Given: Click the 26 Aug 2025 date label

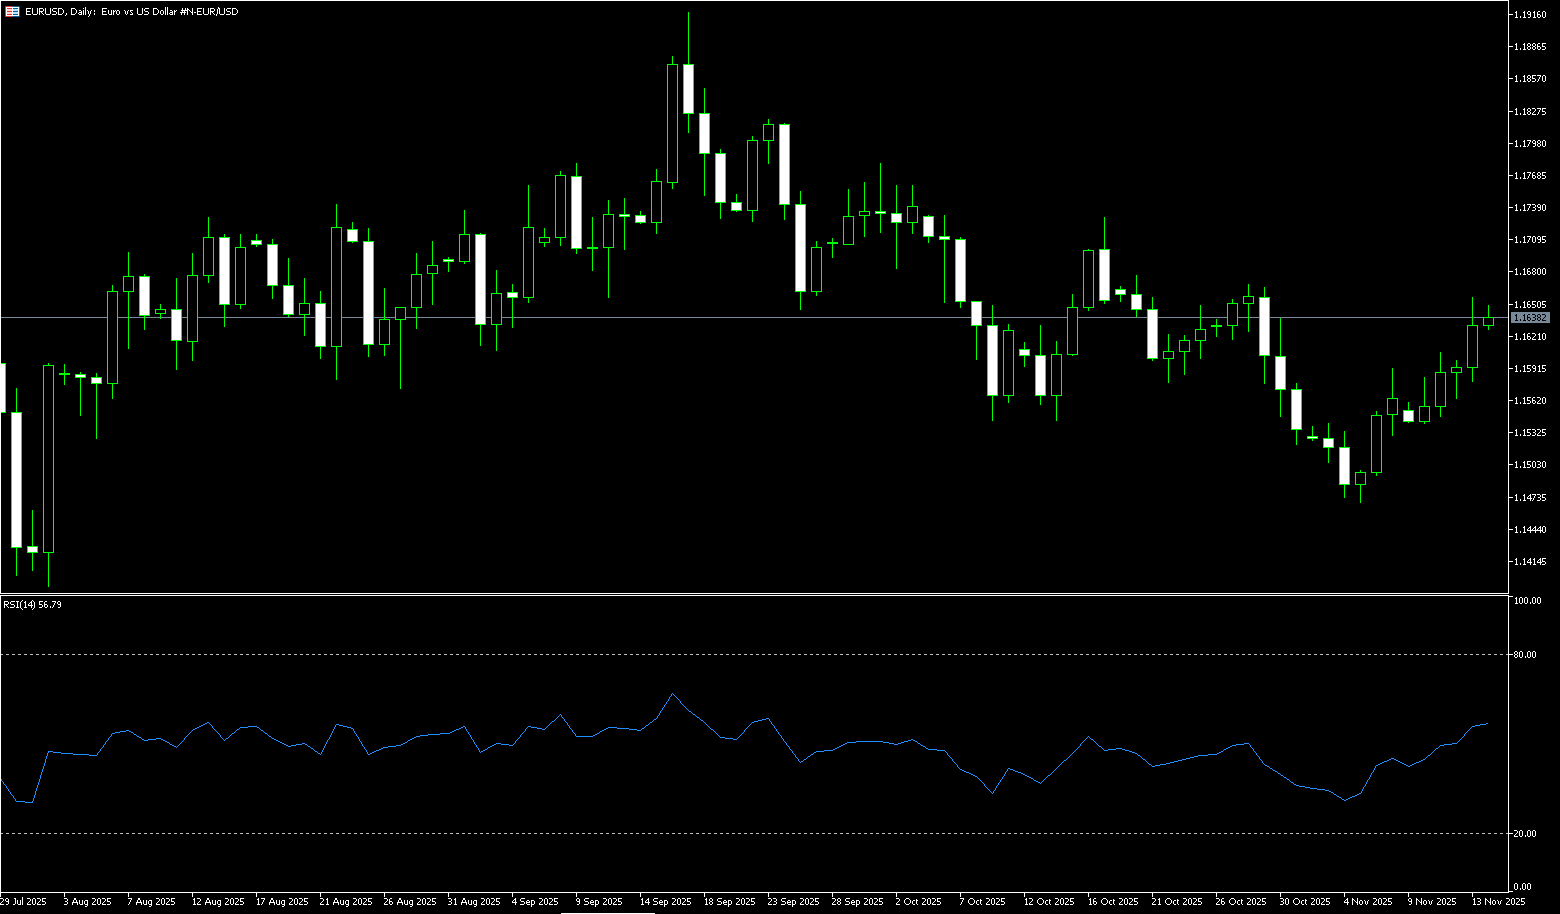Looking at the screenshot, I should [x=409, y=902].
